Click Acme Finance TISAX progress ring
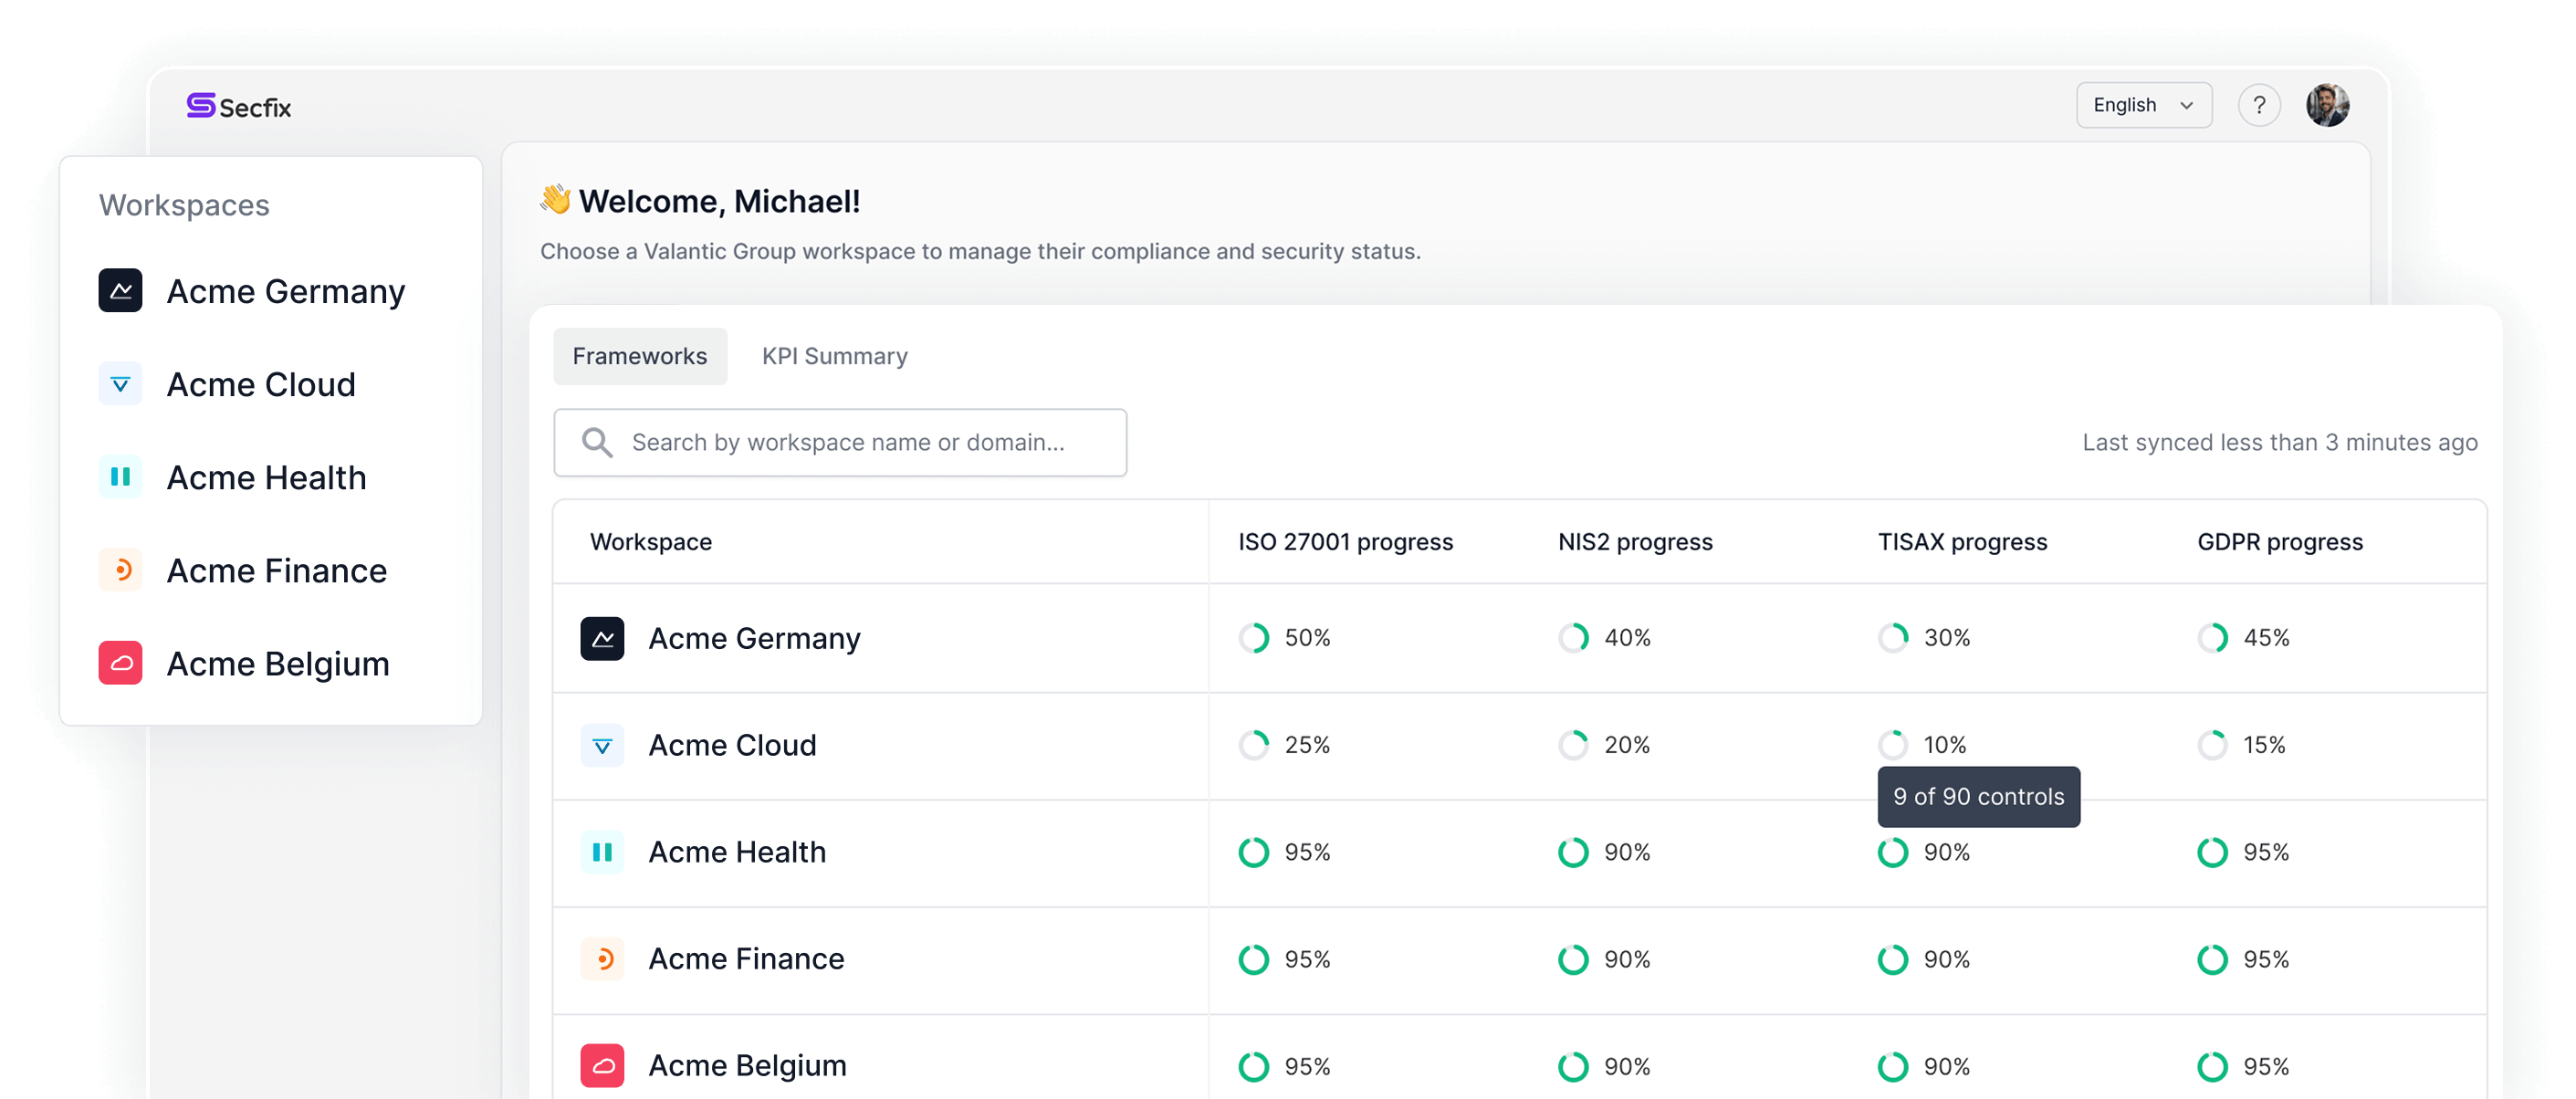The image size is (2576, 1099). (x=1893, y=959)
